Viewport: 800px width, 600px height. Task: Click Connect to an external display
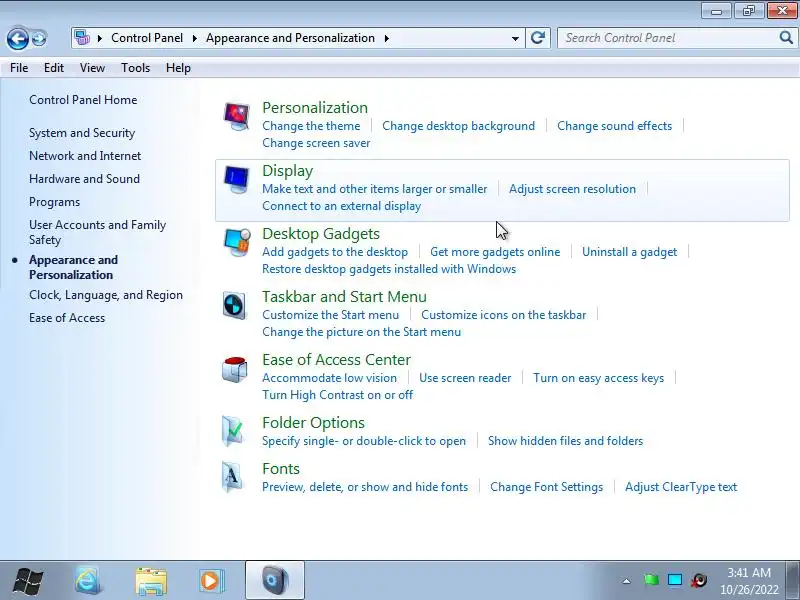342,206
